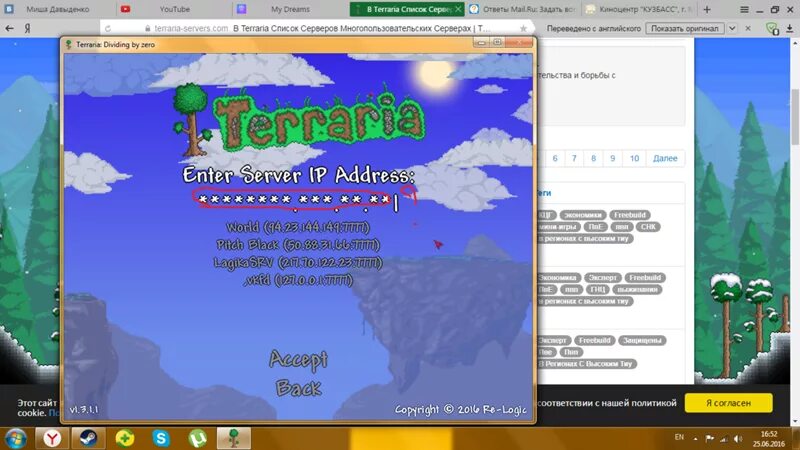Viewport: 800px width, 450px height.
Task: Open the volume tray icon
Action: click(738, 438)
